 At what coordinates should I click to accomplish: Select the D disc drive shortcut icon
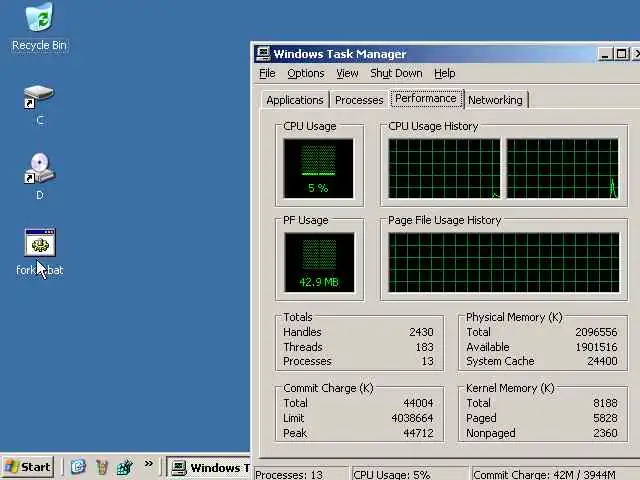[x=39, y=176]
